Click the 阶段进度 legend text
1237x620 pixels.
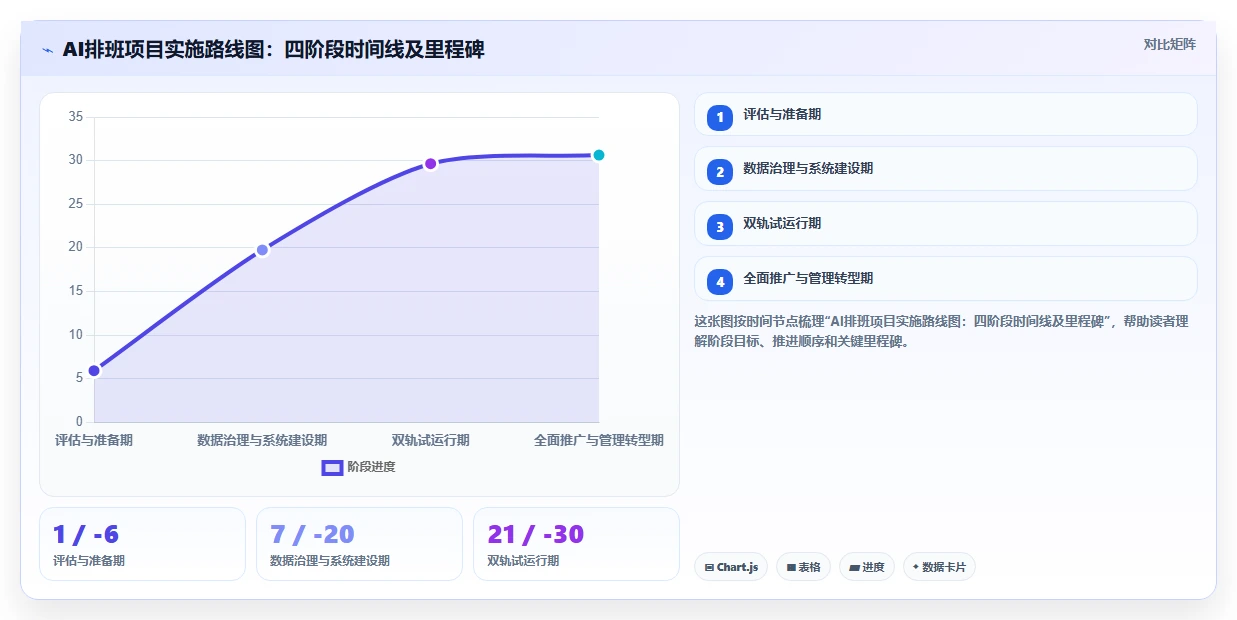pyautogui.click(x=371, y=467)
